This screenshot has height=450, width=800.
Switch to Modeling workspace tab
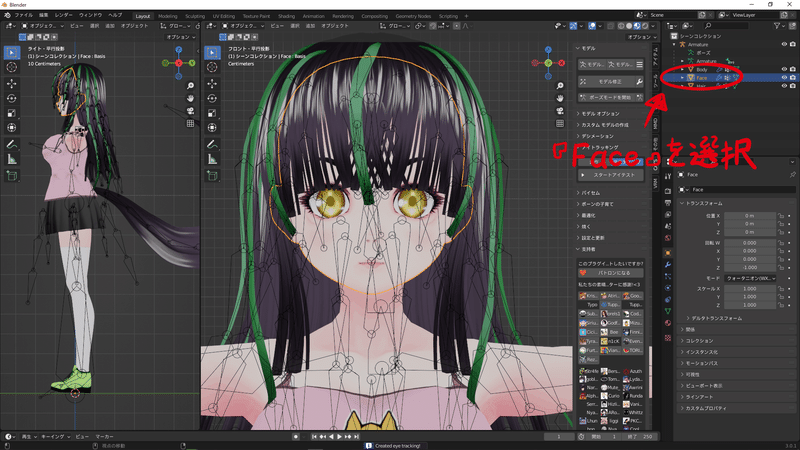167,16
